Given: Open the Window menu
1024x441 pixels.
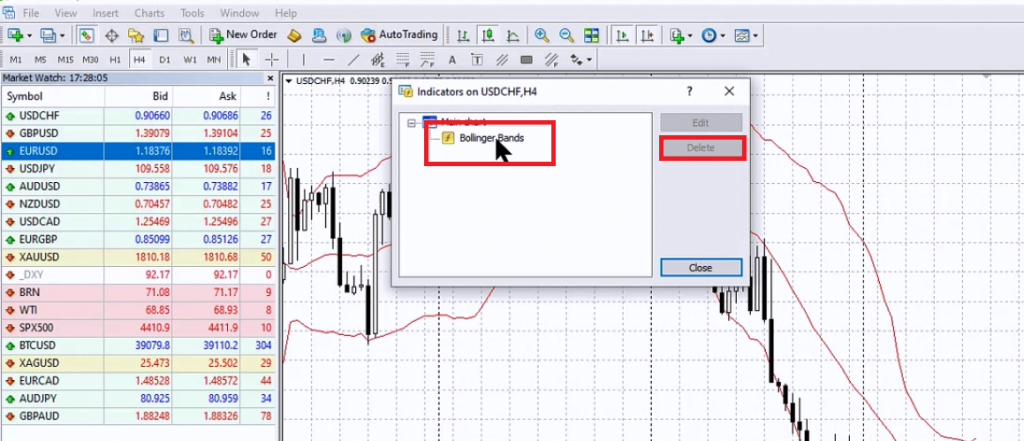Looking at the screenshot, I should [x=239, y=13].
